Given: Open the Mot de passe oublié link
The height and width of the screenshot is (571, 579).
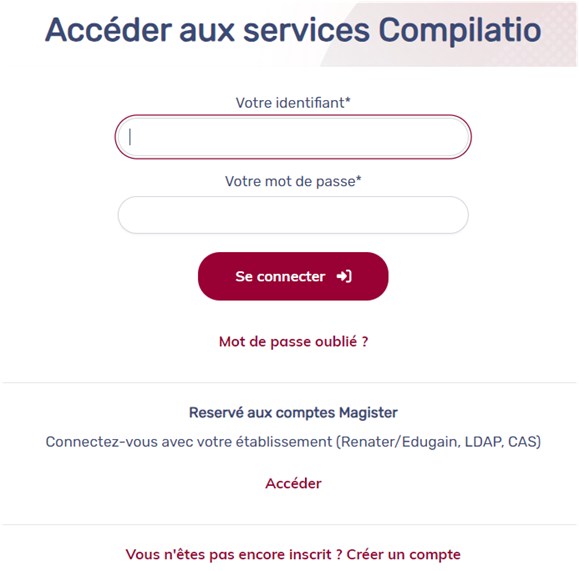Looking at the screenshot, I should coord(293,342).
